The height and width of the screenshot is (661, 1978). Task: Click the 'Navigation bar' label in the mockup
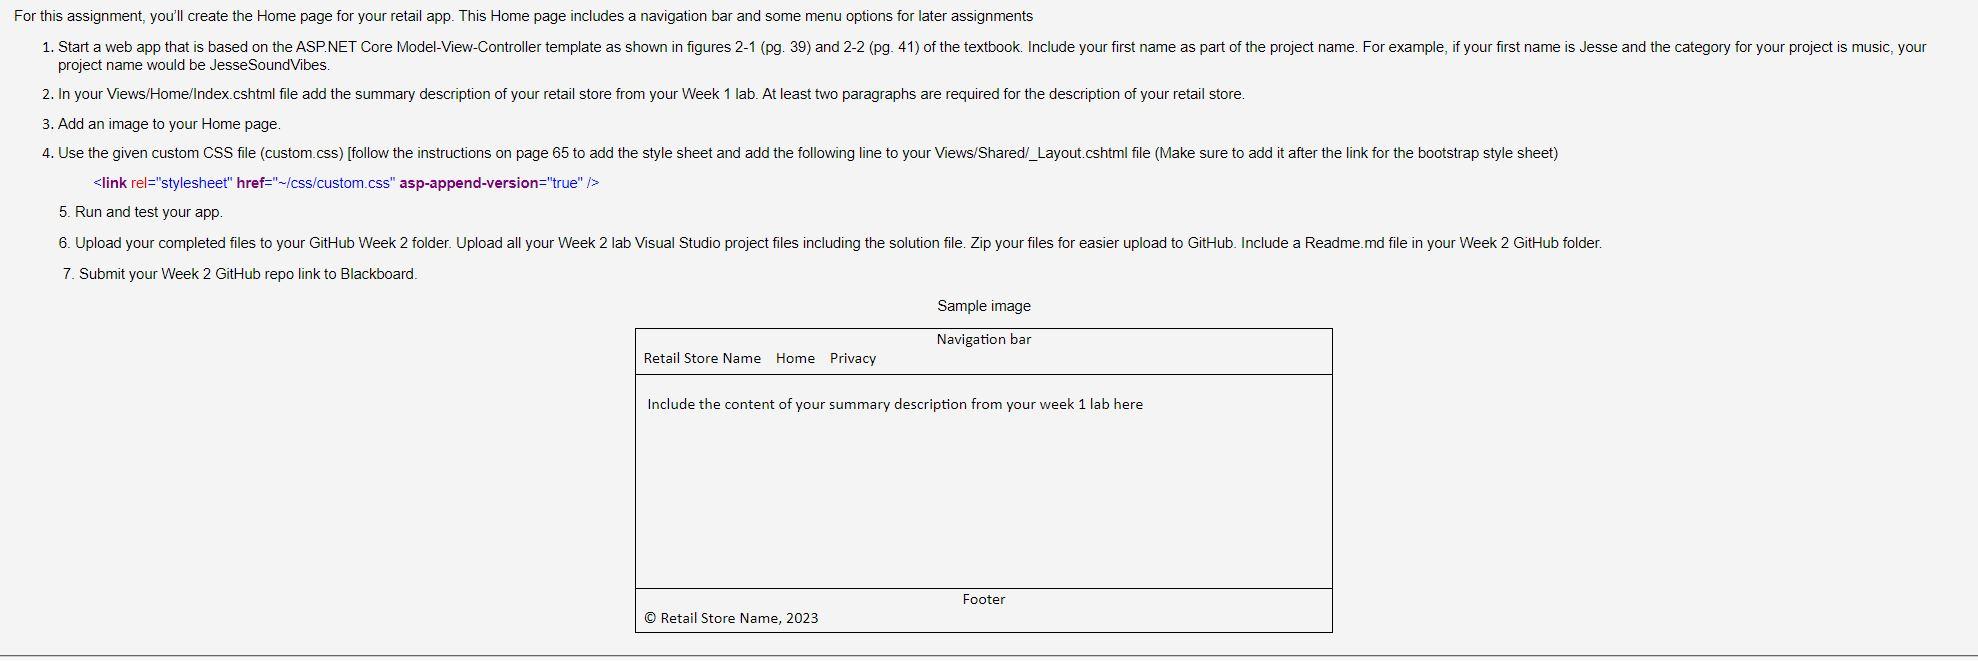point(983,339)
